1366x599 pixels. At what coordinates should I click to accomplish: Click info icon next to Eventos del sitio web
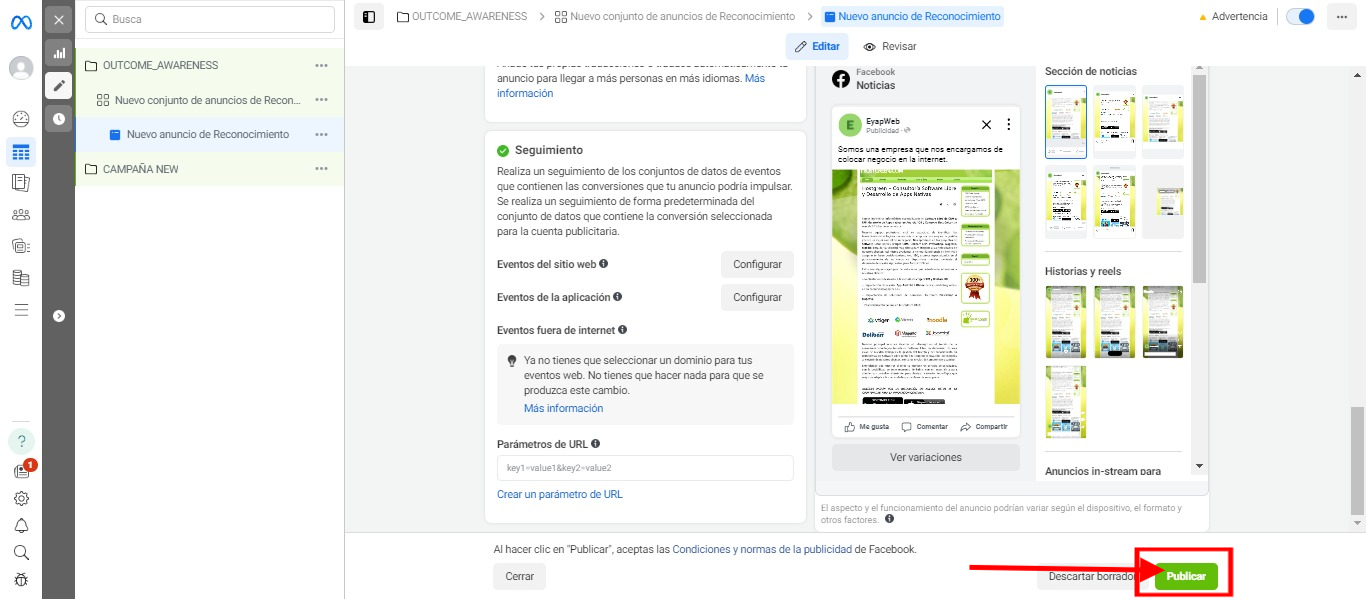pos(604,264)
